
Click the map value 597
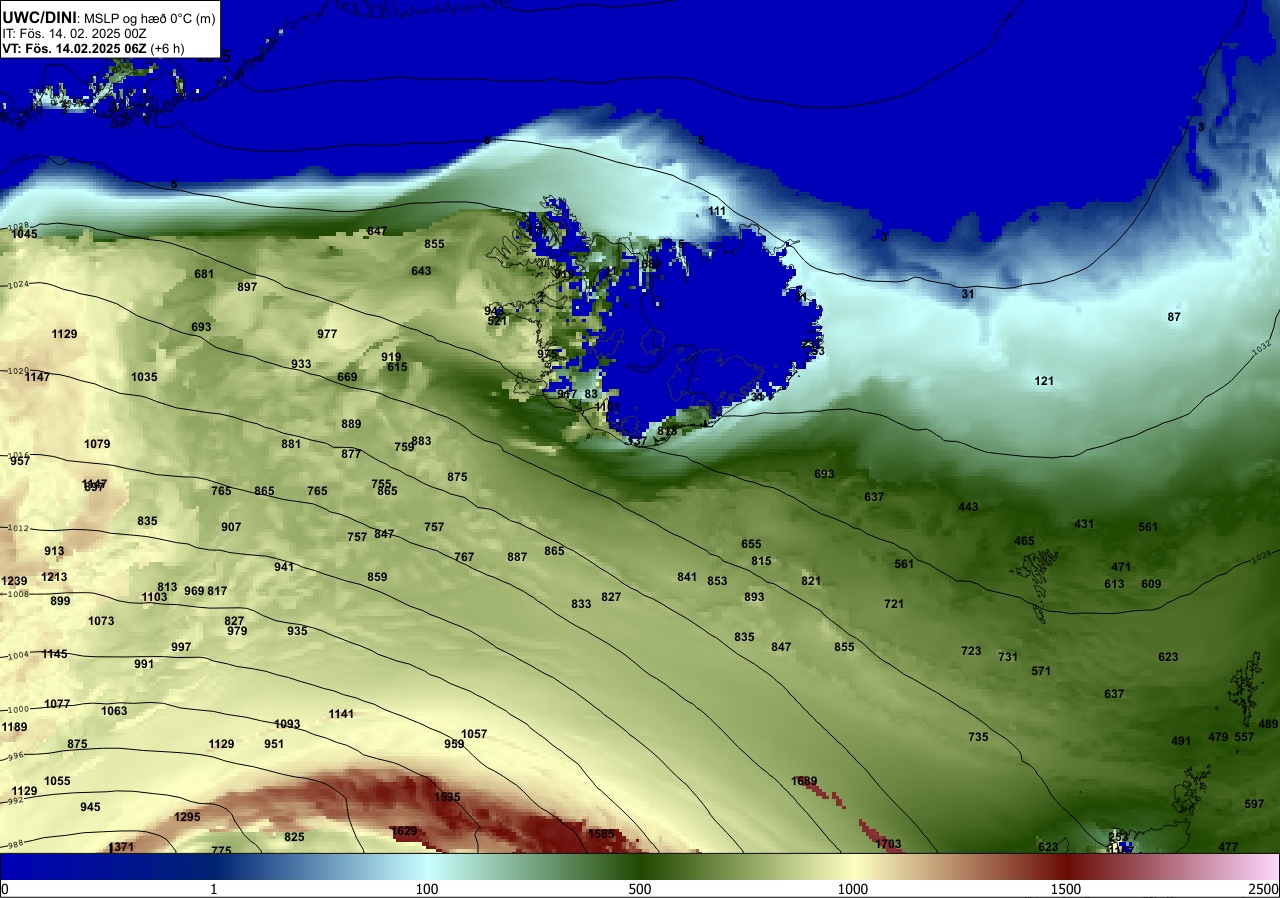pos(1254,804)
